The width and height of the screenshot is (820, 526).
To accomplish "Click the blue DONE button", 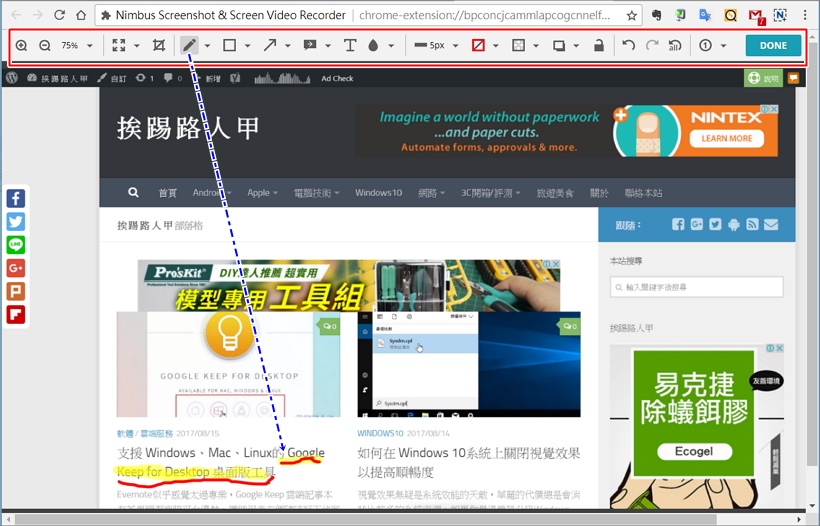I will pos(773,45).
